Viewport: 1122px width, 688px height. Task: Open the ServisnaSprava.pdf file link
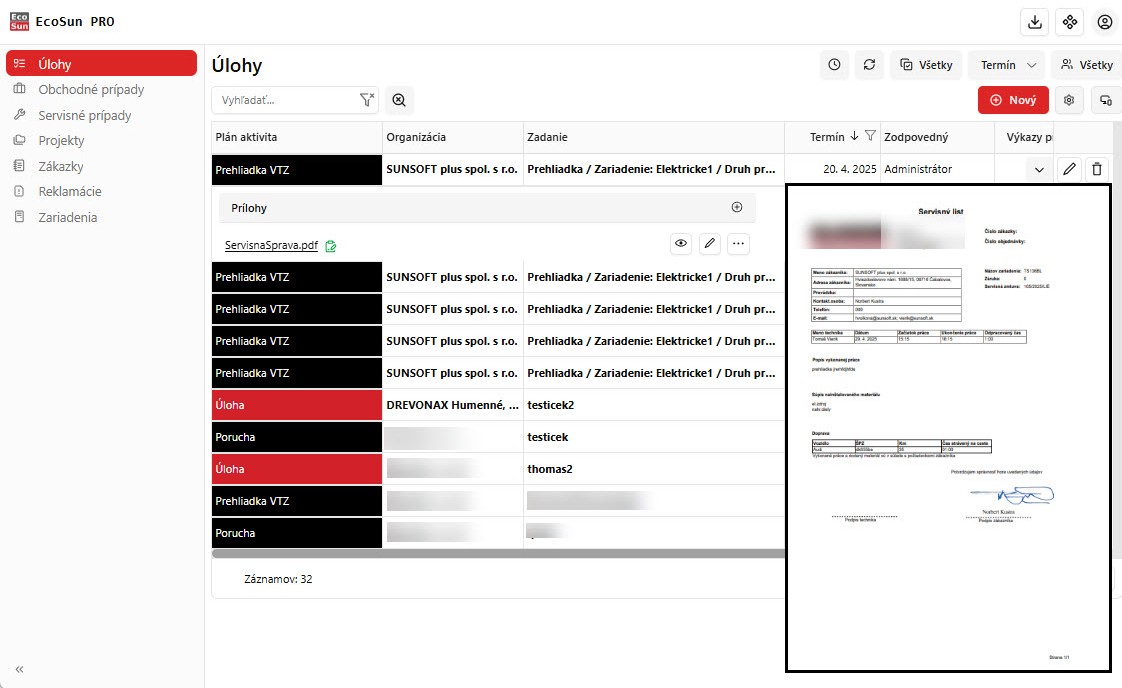(271, 245)
